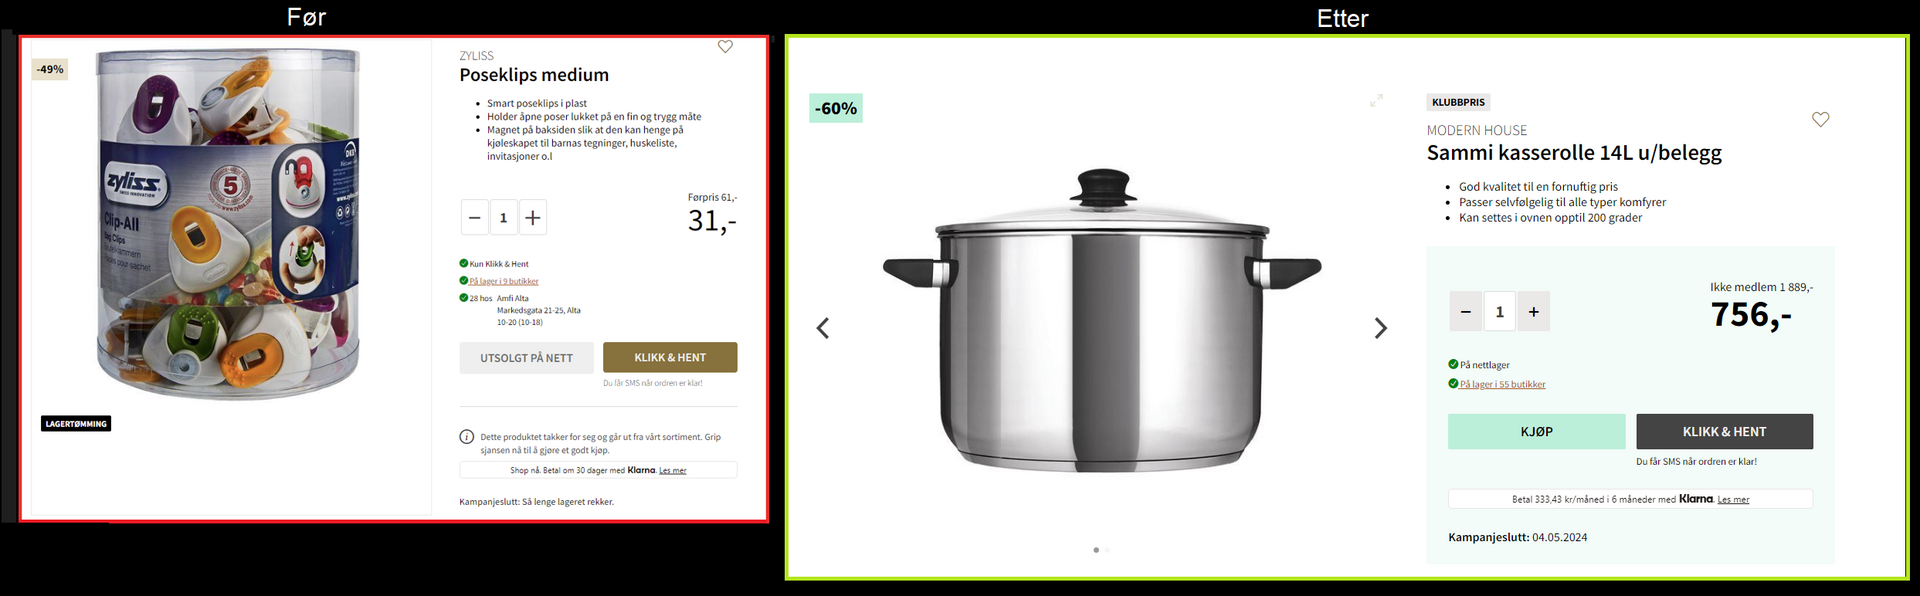Open Klarna 'Les mer' link under kasserolle

[1733, 499]
